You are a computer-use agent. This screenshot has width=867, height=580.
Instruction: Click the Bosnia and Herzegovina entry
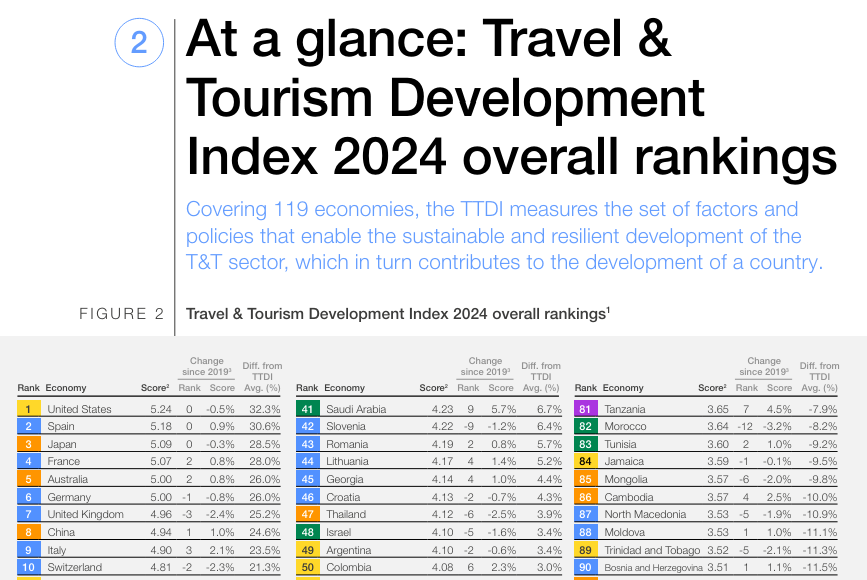[654, 567]
